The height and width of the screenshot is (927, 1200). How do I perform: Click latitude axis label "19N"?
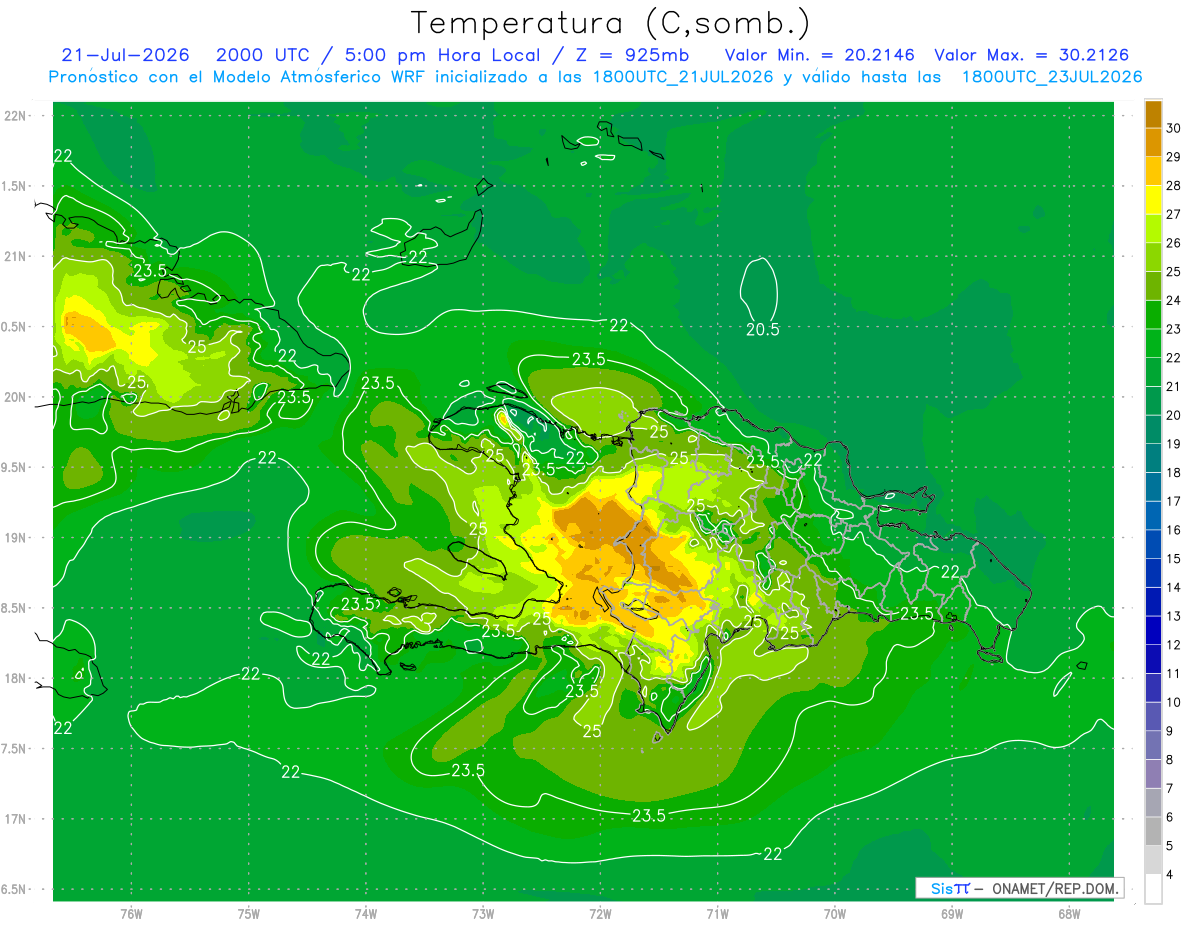[15, 538]
